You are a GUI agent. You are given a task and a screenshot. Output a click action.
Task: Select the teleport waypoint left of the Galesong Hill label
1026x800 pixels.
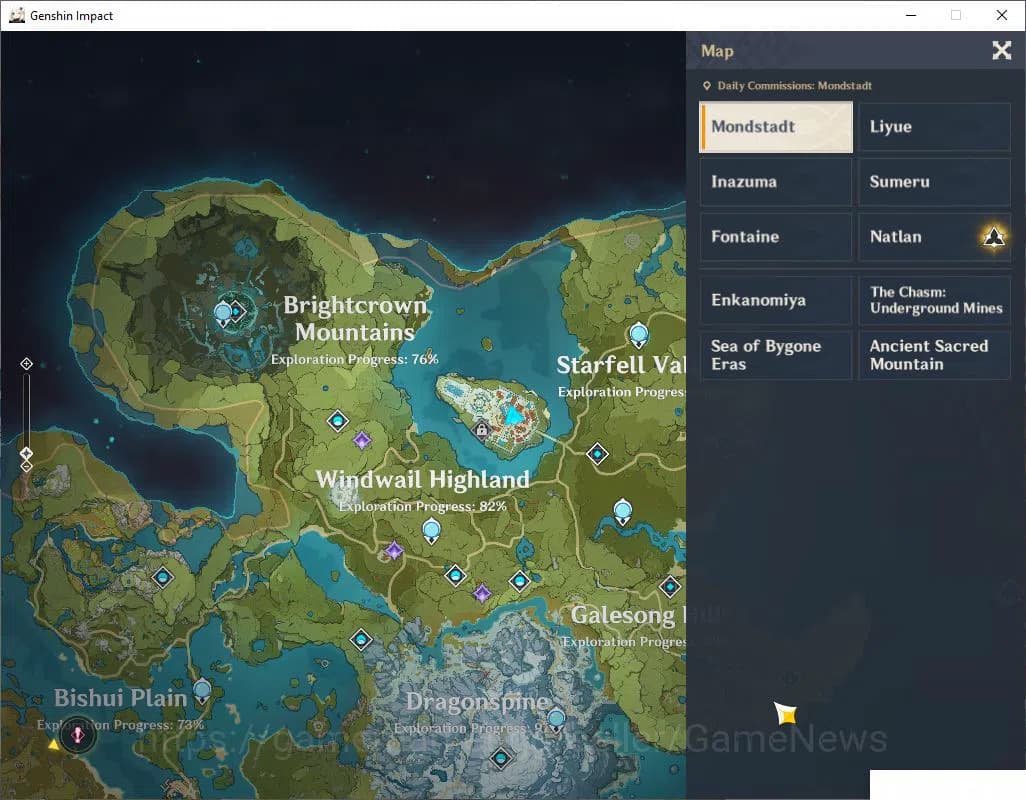[x=520, y=580]
